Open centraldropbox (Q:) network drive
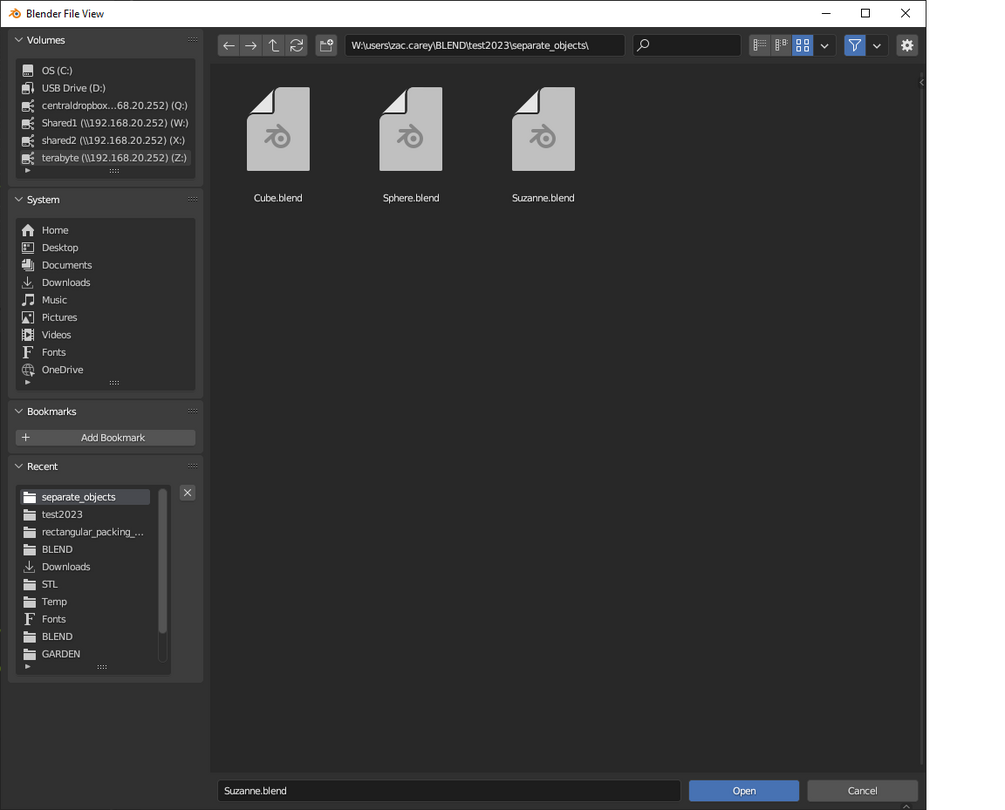Screen dimensions: 1005x810 (x=105, y=105)
